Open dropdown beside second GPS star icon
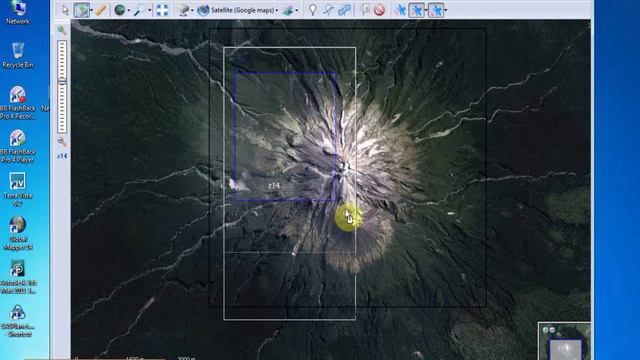 click(x=426, y=10)
